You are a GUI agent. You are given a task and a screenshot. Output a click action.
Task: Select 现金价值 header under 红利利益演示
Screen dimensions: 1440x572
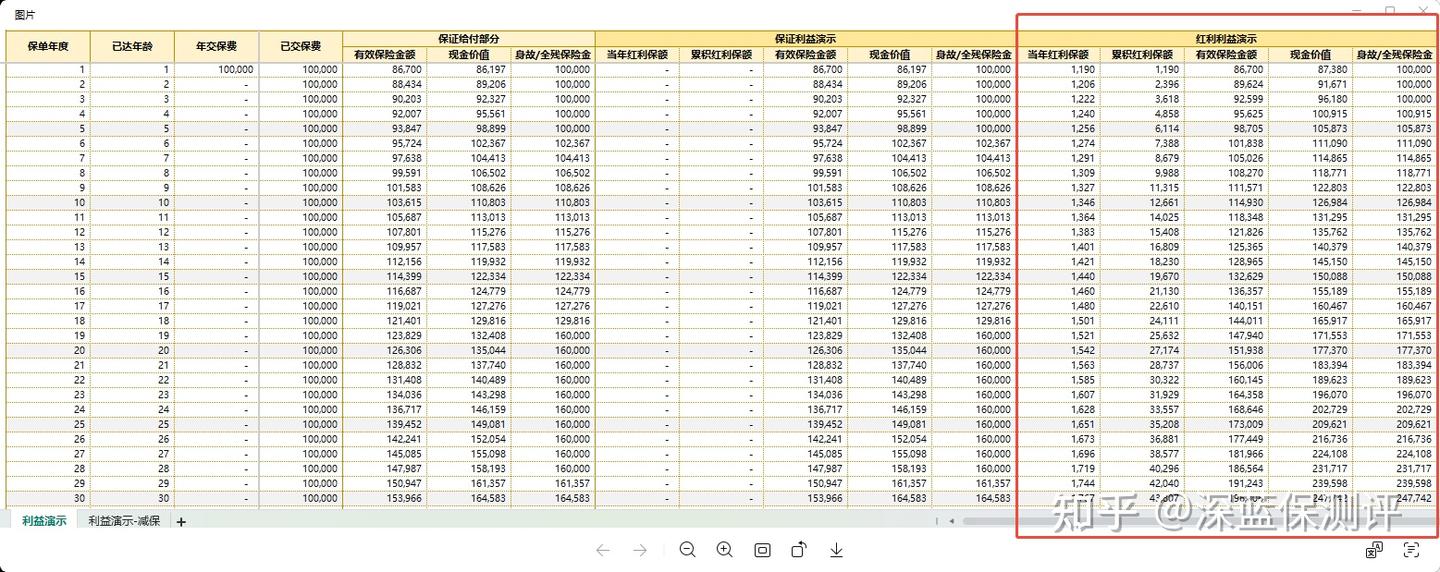(1310, 54)
